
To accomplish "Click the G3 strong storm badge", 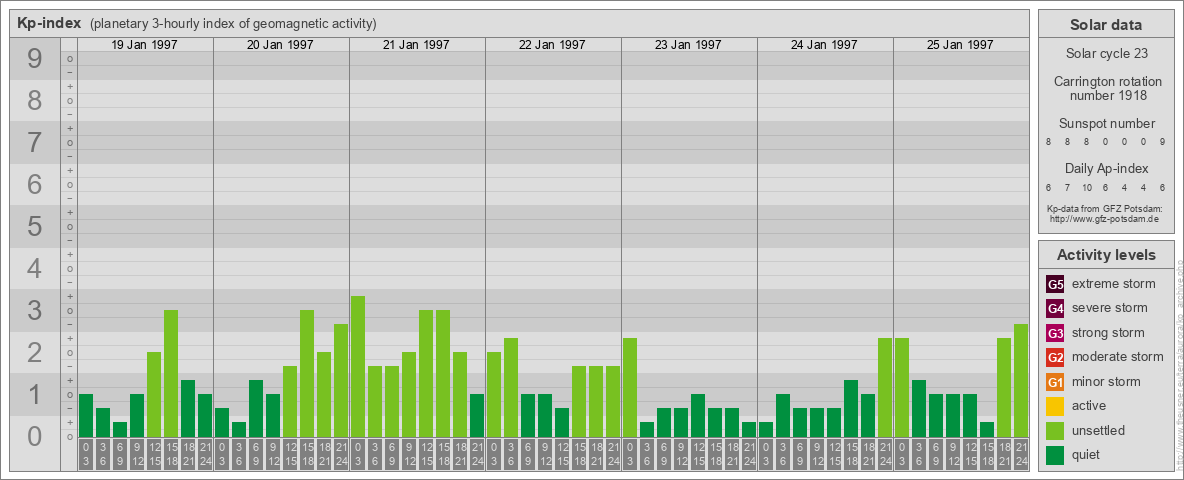I will 1056,333.
